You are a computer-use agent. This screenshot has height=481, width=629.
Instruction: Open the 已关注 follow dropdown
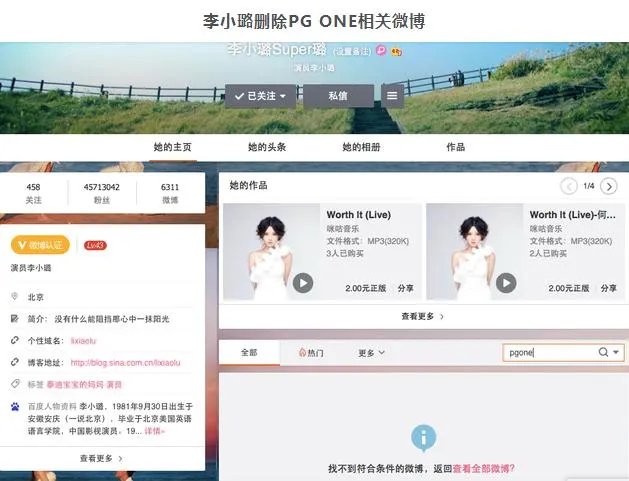click(x=260, y=96)
